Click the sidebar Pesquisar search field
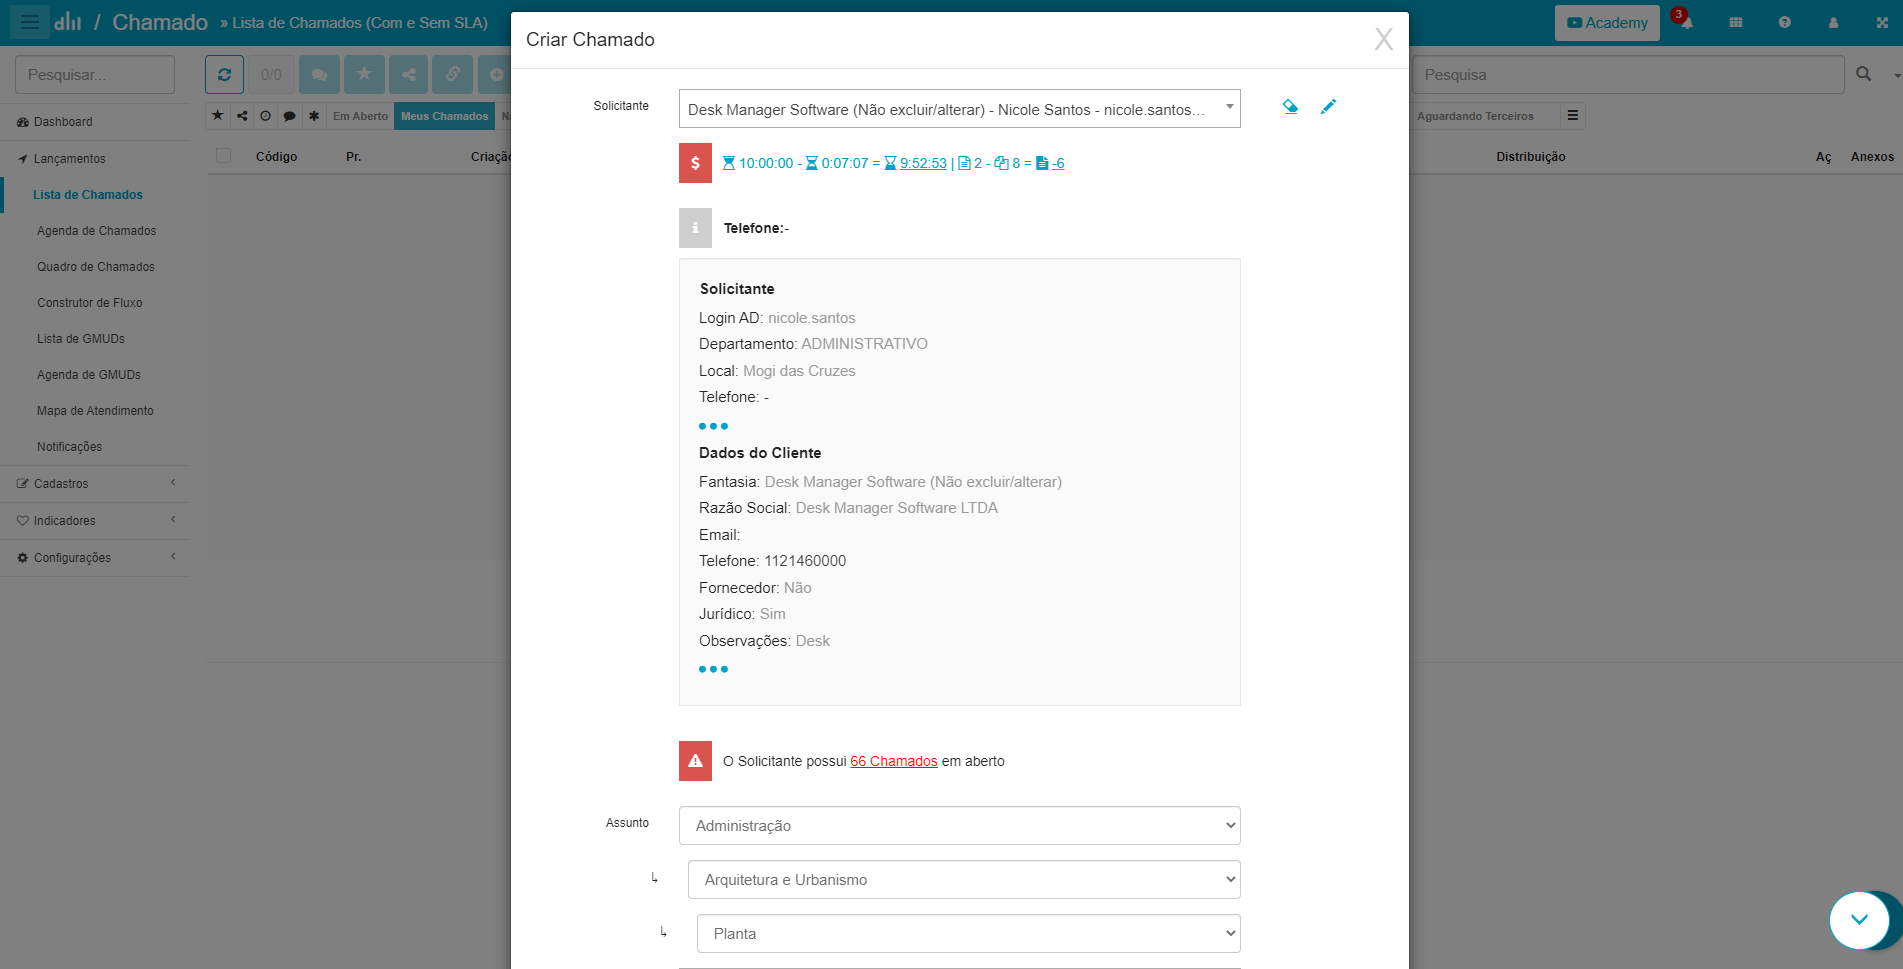The image size is (1903, 969). click(x=95, y=75)
